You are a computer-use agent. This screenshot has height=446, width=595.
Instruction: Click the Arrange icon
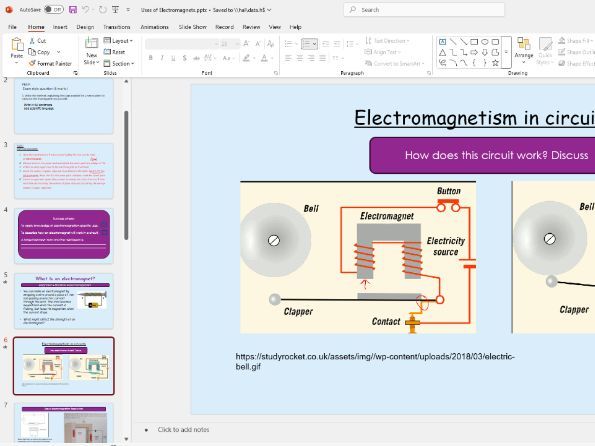coord(524,44)
